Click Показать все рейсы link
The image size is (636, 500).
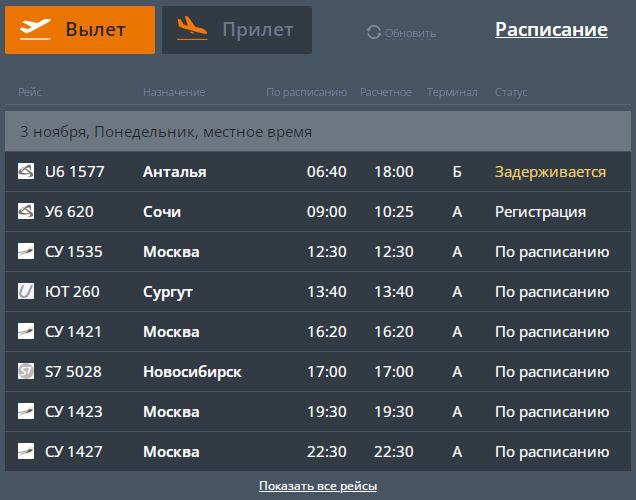(318, 486)
